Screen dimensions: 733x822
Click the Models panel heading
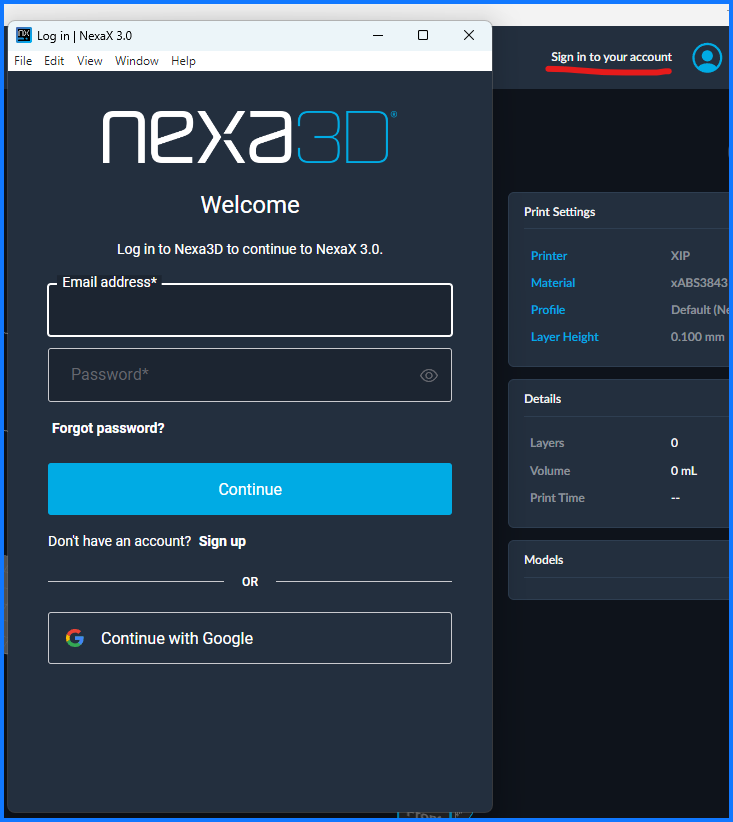coord(544,560)
